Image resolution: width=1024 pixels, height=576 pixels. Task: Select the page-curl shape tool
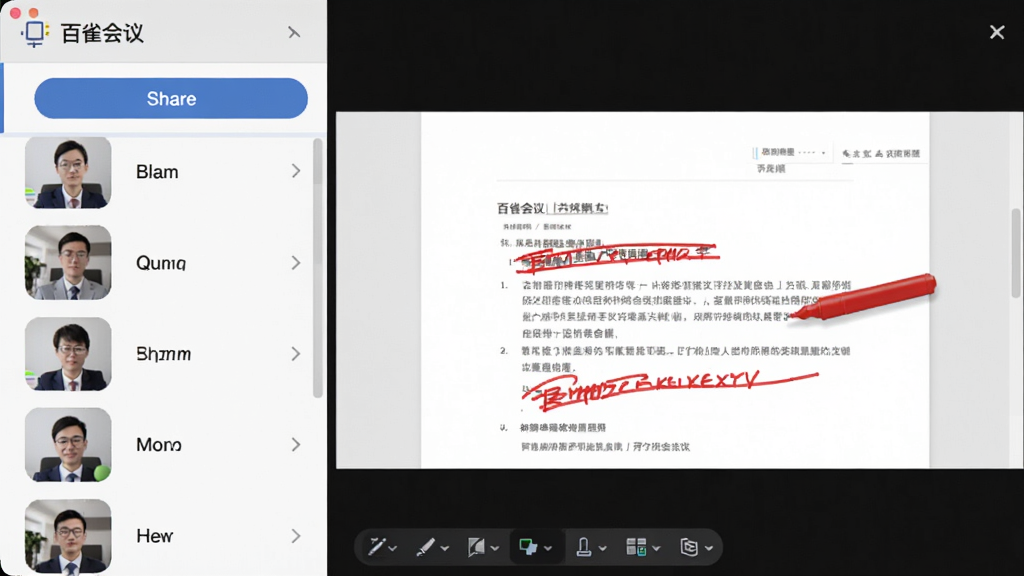click(x=476, y=547)
